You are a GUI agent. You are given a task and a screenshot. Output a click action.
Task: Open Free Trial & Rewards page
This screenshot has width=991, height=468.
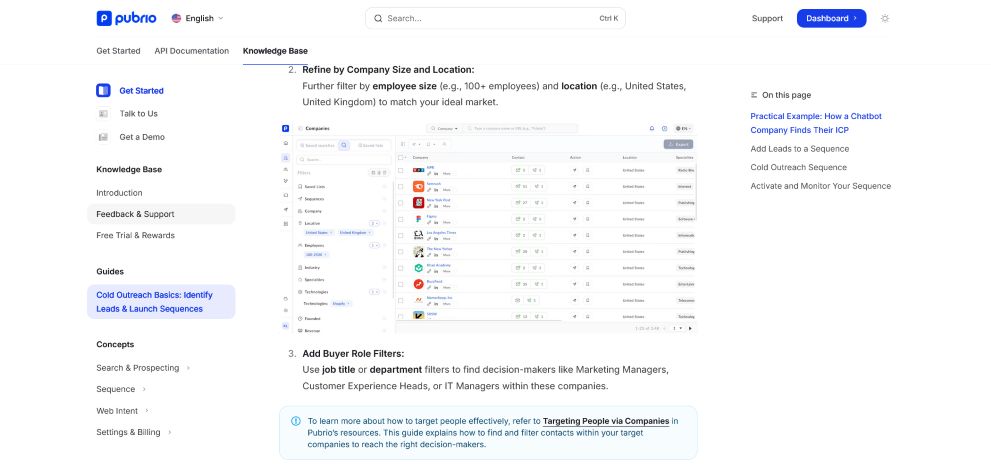click(x=135, y=235)
